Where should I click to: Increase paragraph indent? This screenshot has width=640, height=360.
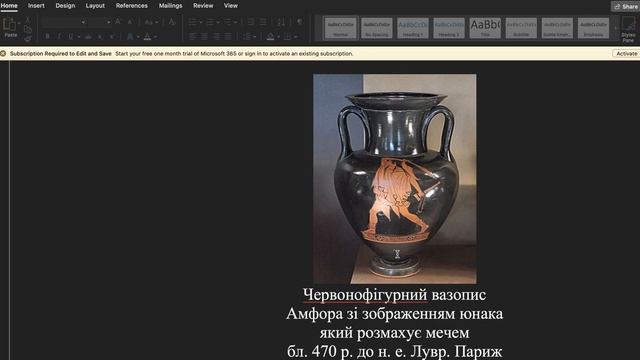pos(263,22)
